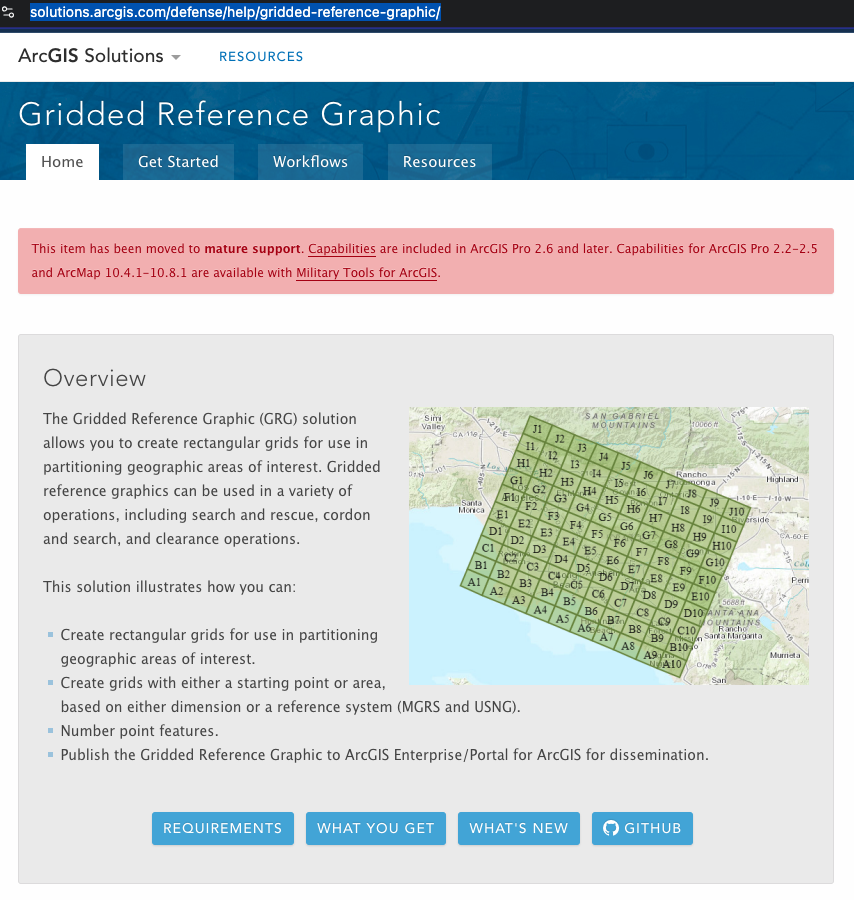Click the WHAT'S NEW button
854x900 pixels.
519,828
